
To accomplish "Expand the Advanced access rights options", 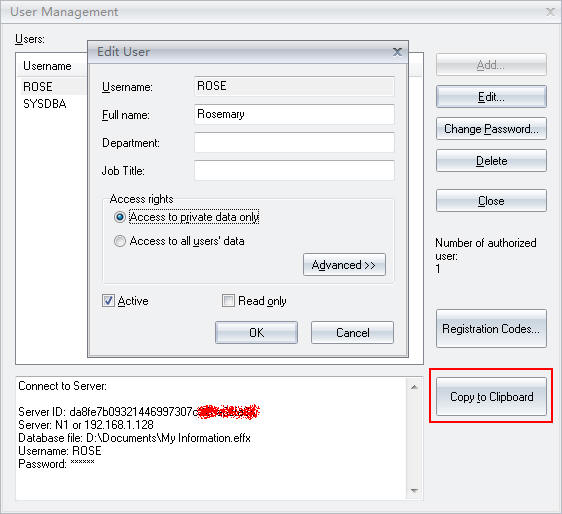I will [344, 265].
